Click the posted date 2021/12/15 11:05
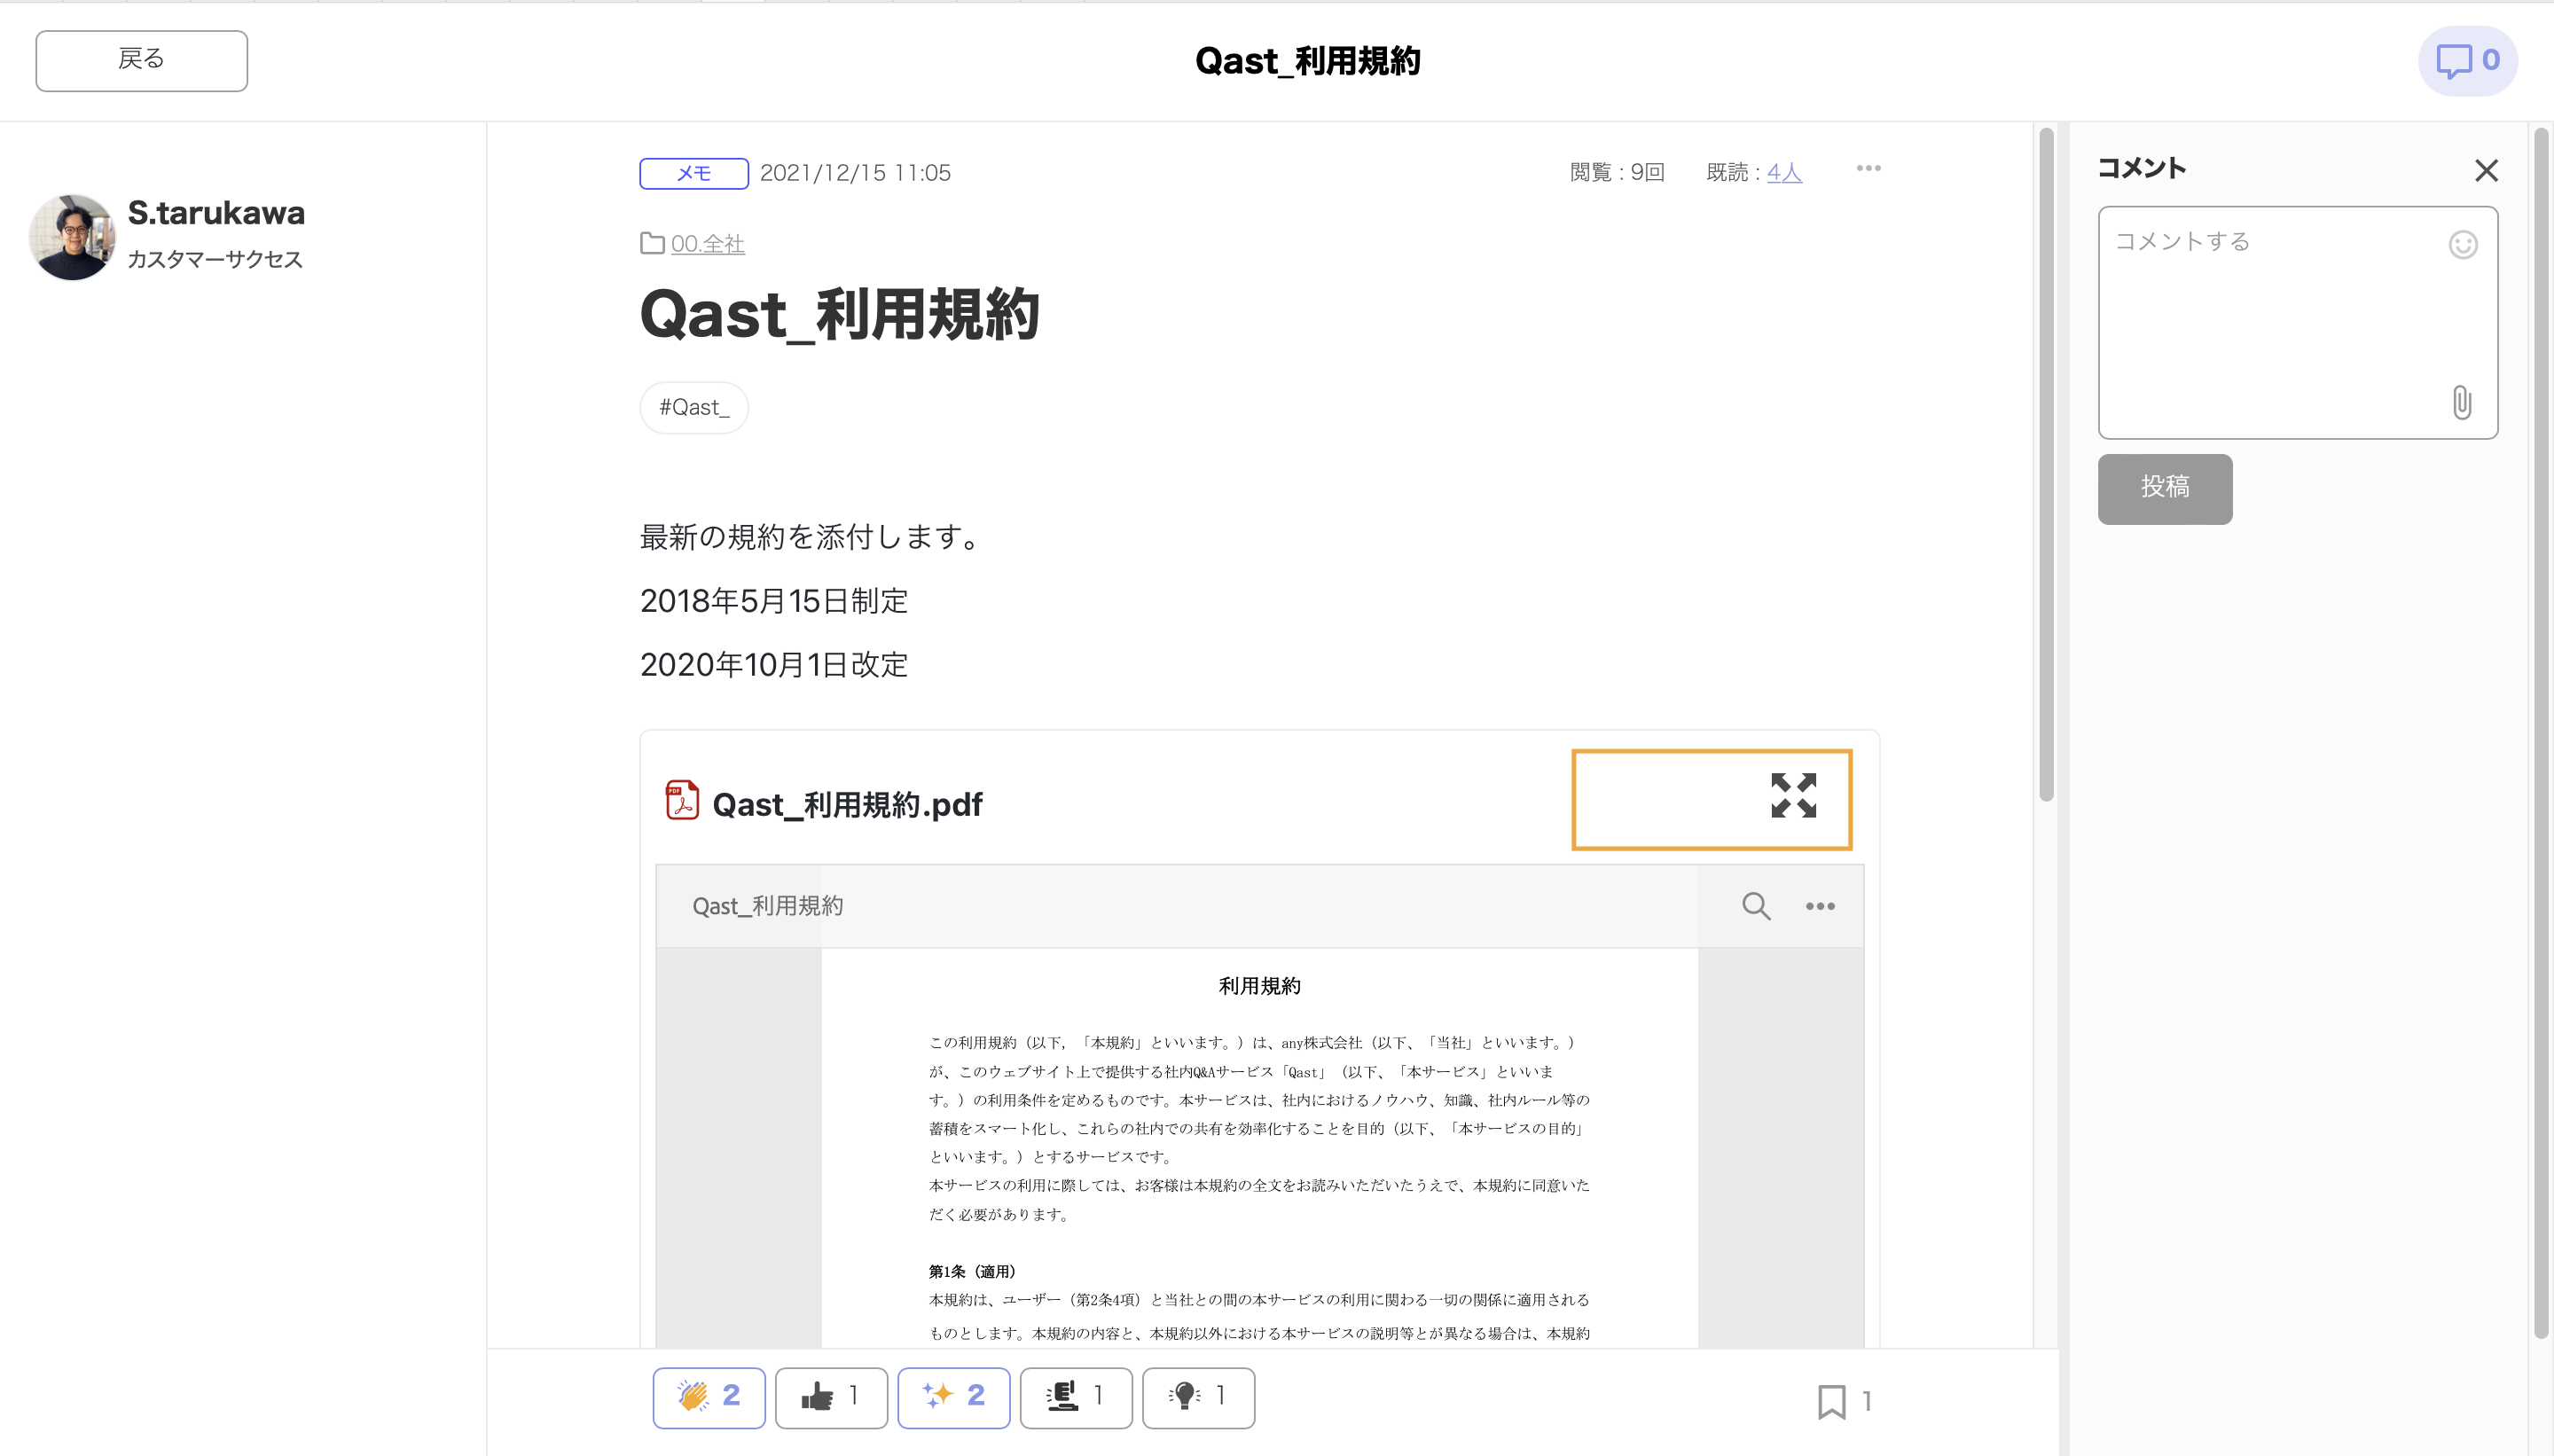 pyautogui.click(x=855, y=173)
